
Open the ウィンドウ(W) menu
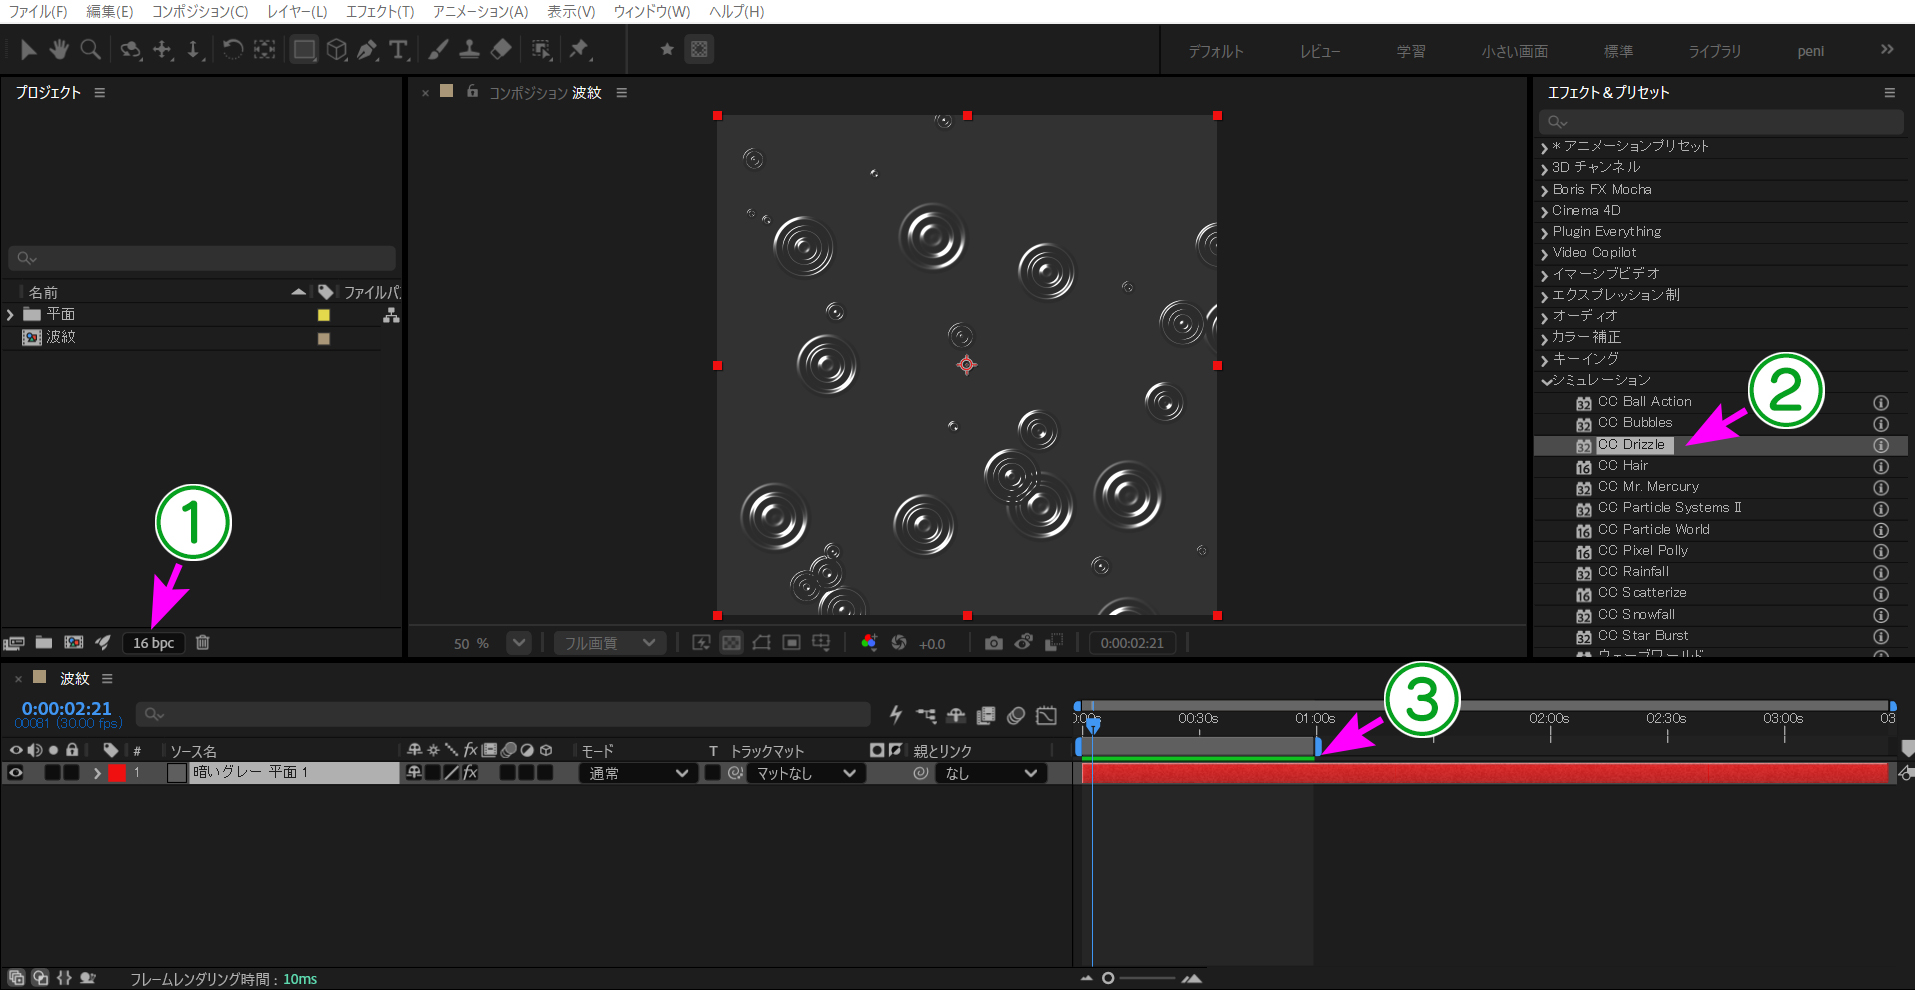coord(652,12)
